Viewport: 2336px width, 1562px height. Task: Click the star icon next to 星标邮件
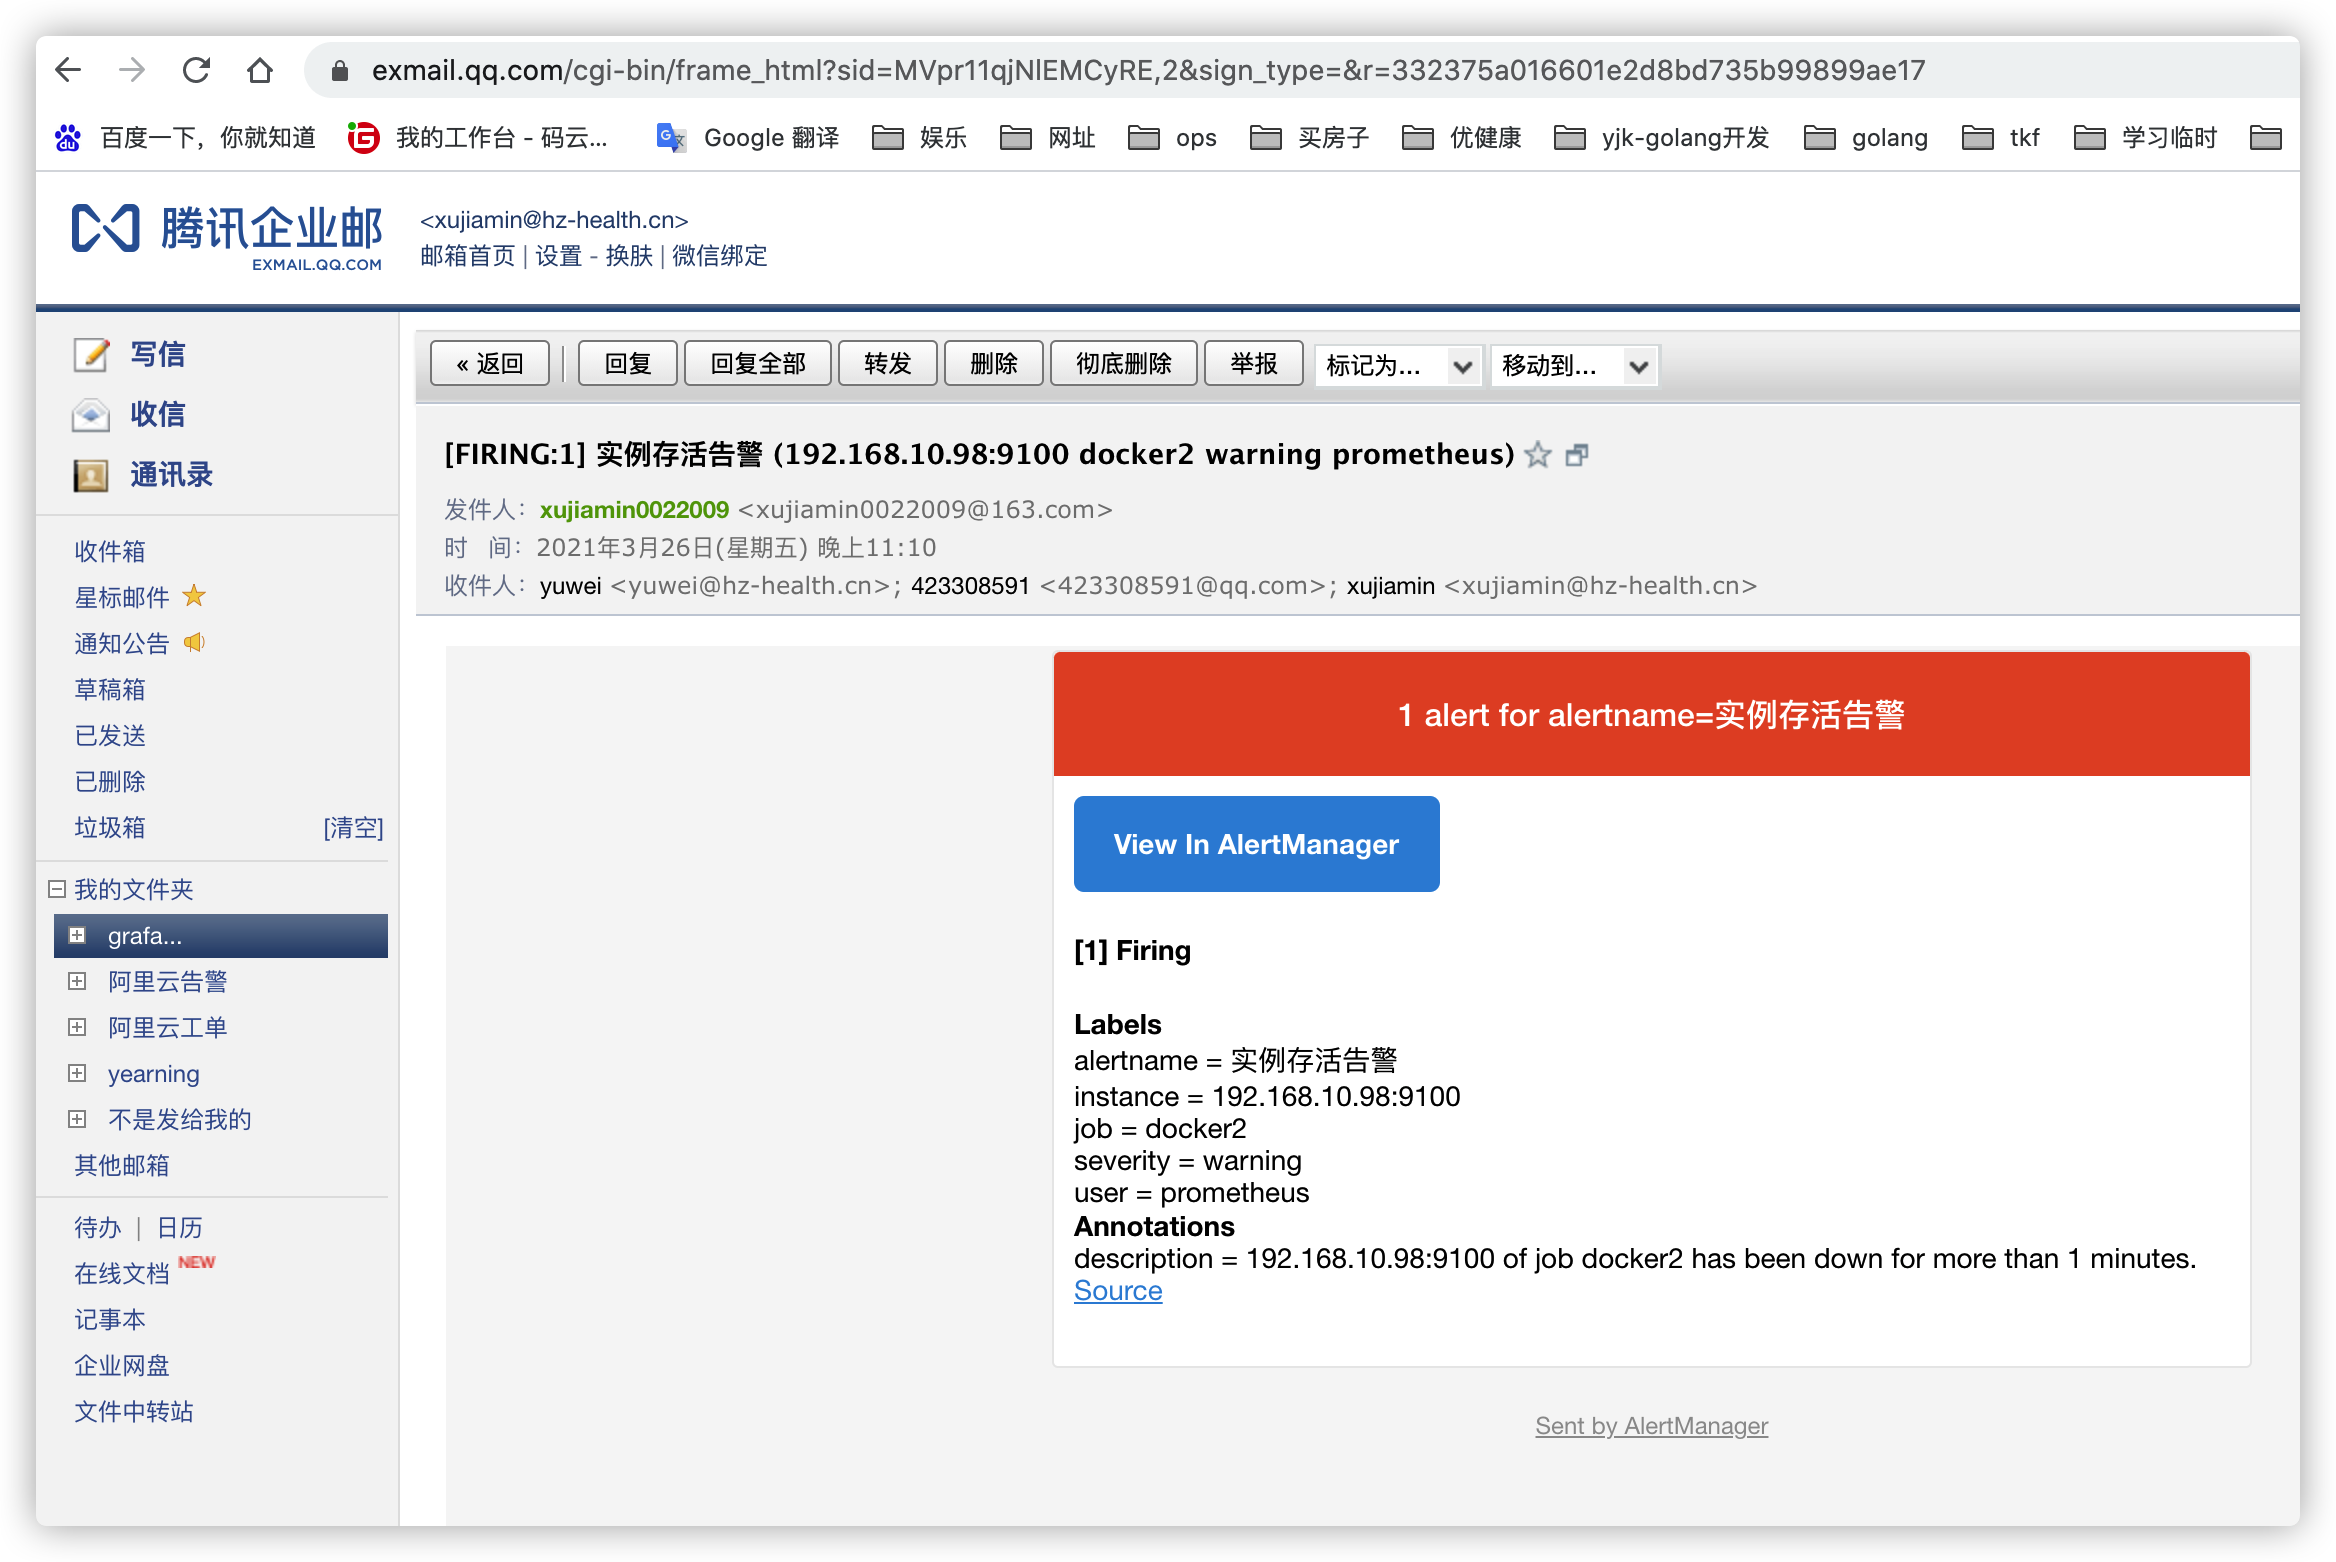(194, 596)
